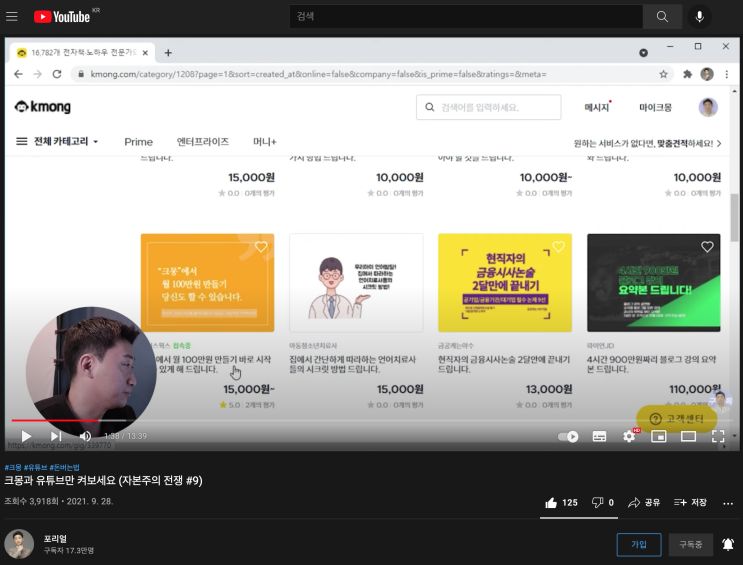Switch to miniplayer mode
The height and width of the screenshot is (565, 743).
(659, 436)
